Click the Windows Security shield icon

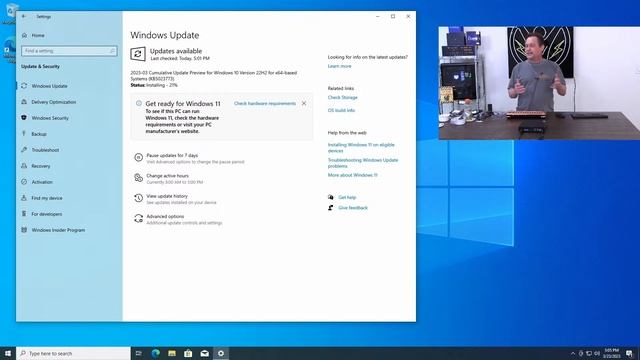(24, 118)
